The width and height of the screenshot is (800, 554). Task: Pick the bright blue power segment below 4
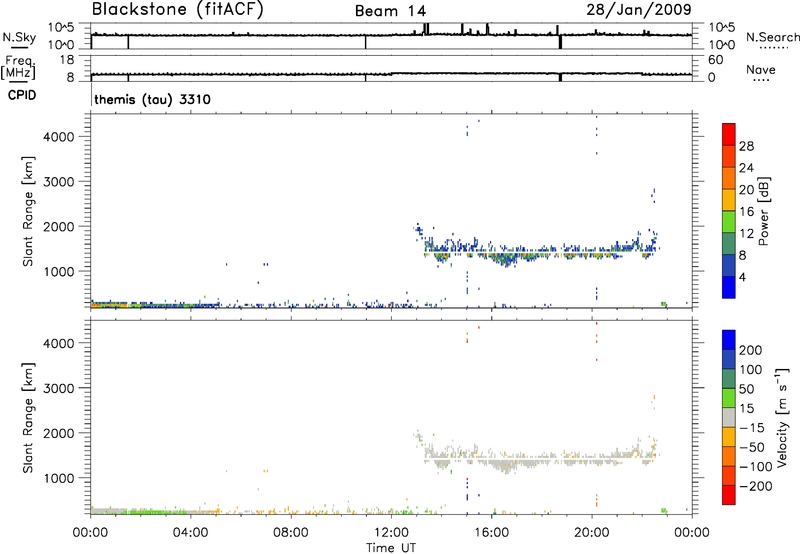tap(729, 287)
